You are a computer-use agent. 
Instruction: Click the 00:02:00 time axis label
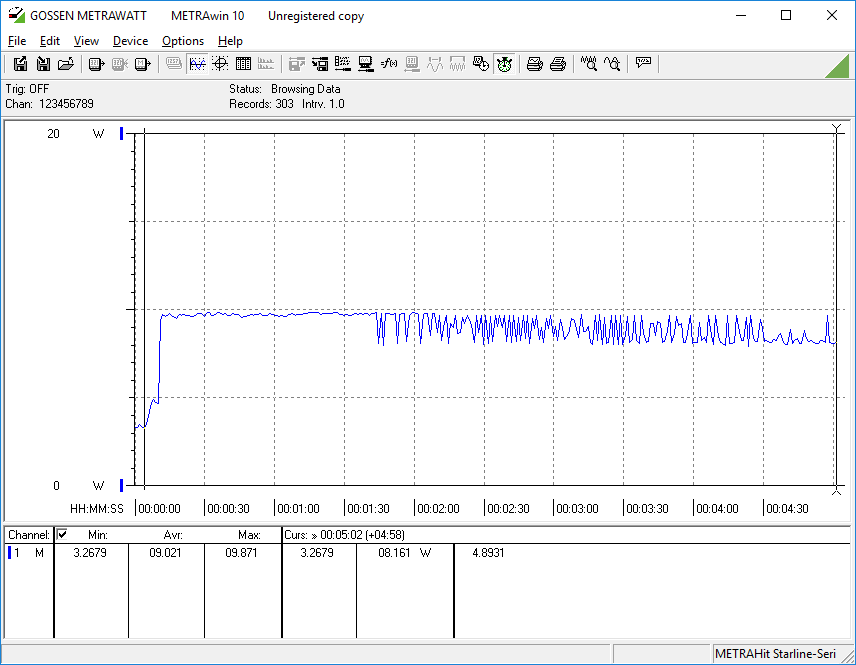coord(437,509)
